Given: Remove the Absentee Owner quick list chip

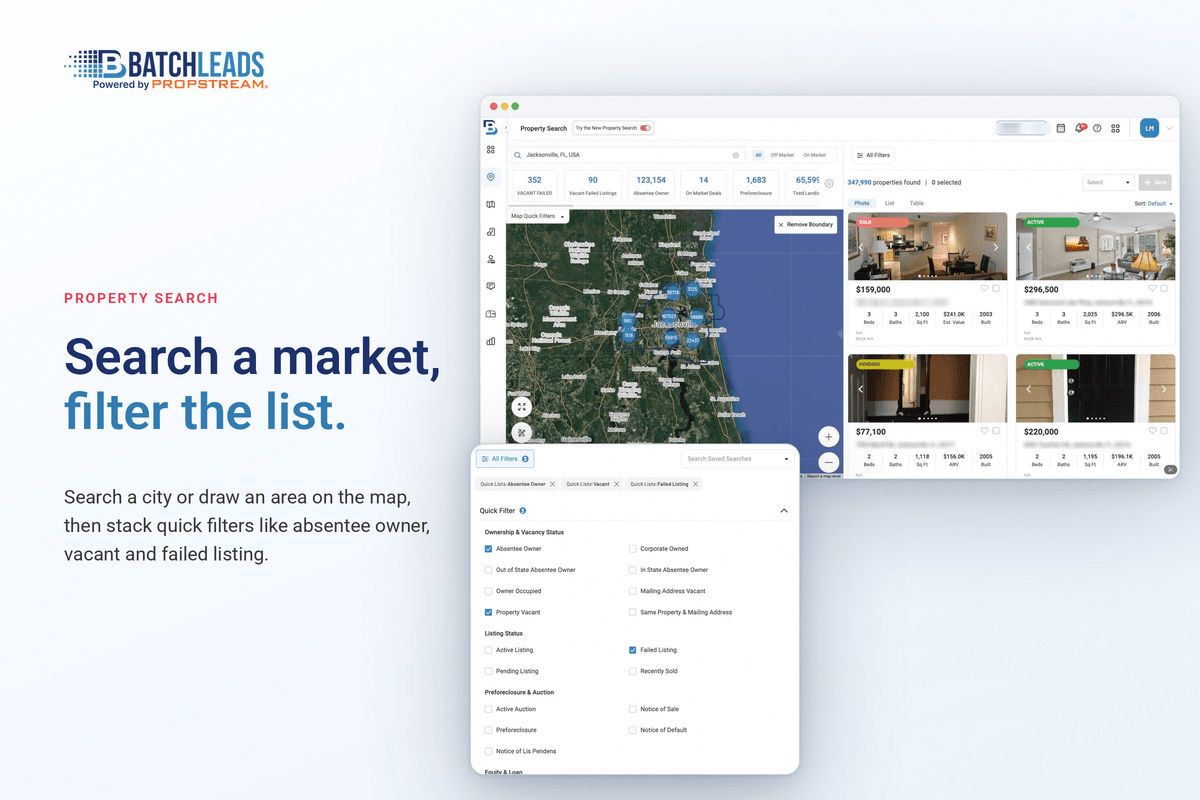Looking at the screenshot, I should pyautogui.click(x=552, y=484).
